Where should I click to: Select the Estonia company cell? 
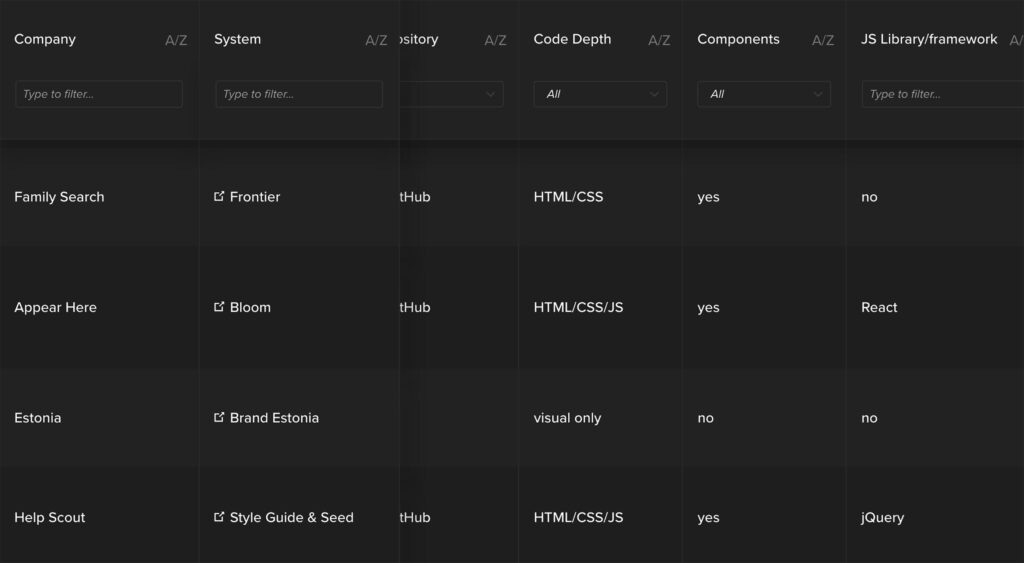[38, 418]
